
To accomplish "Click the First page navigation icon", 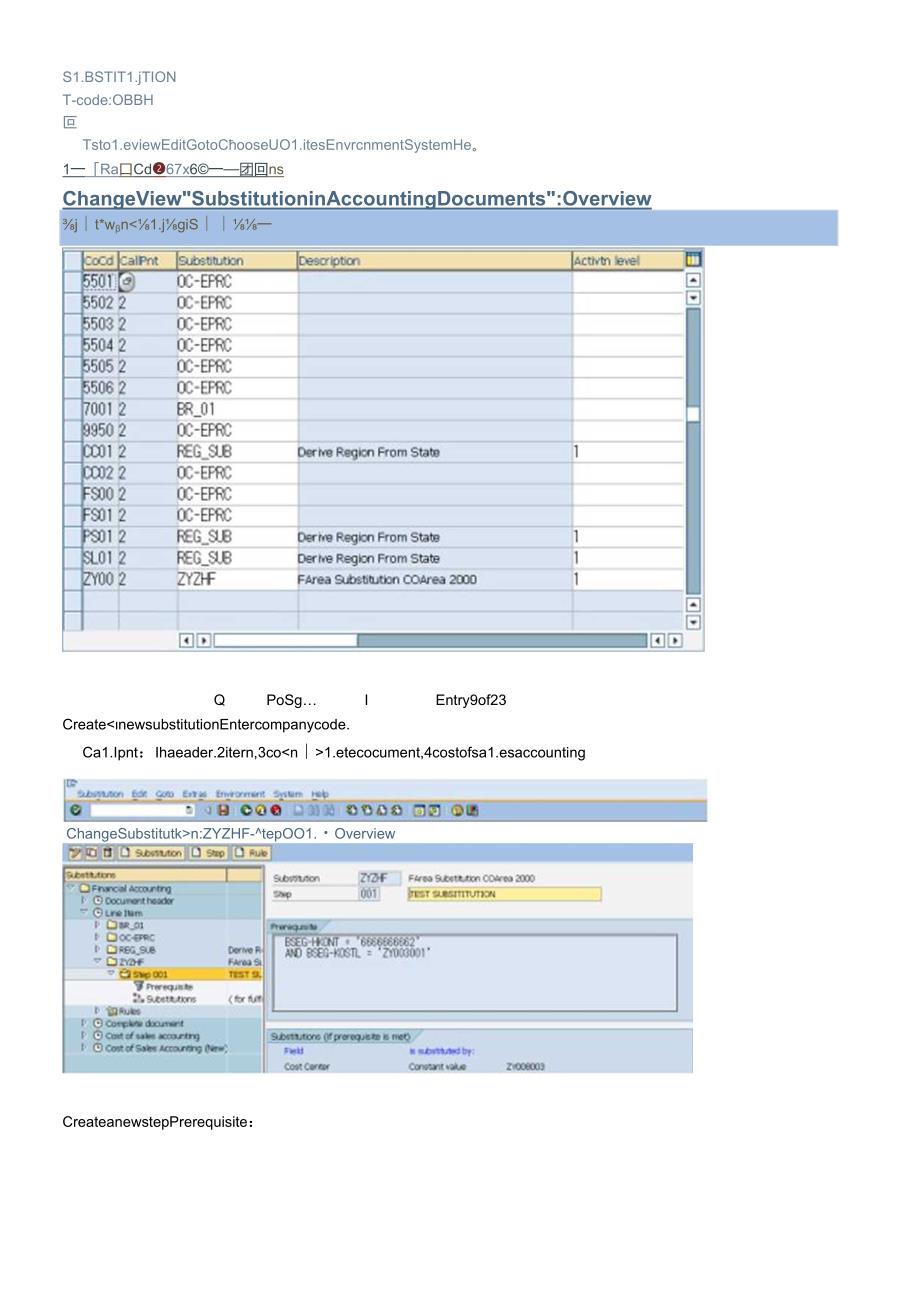I will pos(351,810).
